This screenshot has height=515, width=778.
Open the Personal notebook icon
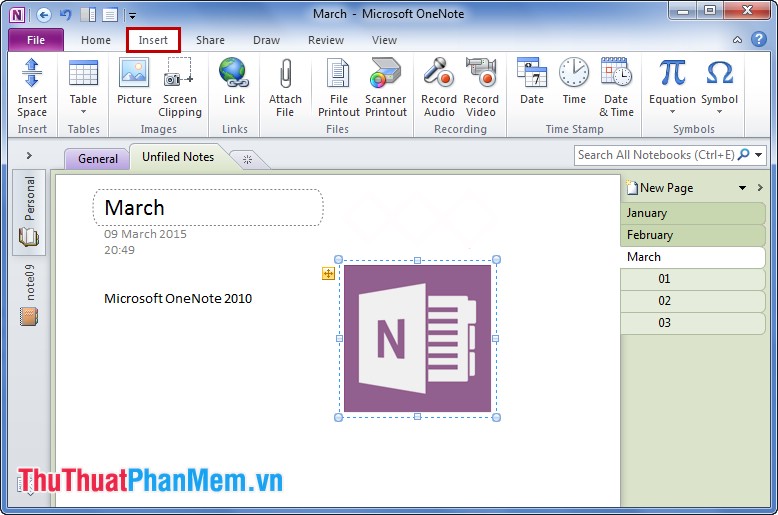29,237
